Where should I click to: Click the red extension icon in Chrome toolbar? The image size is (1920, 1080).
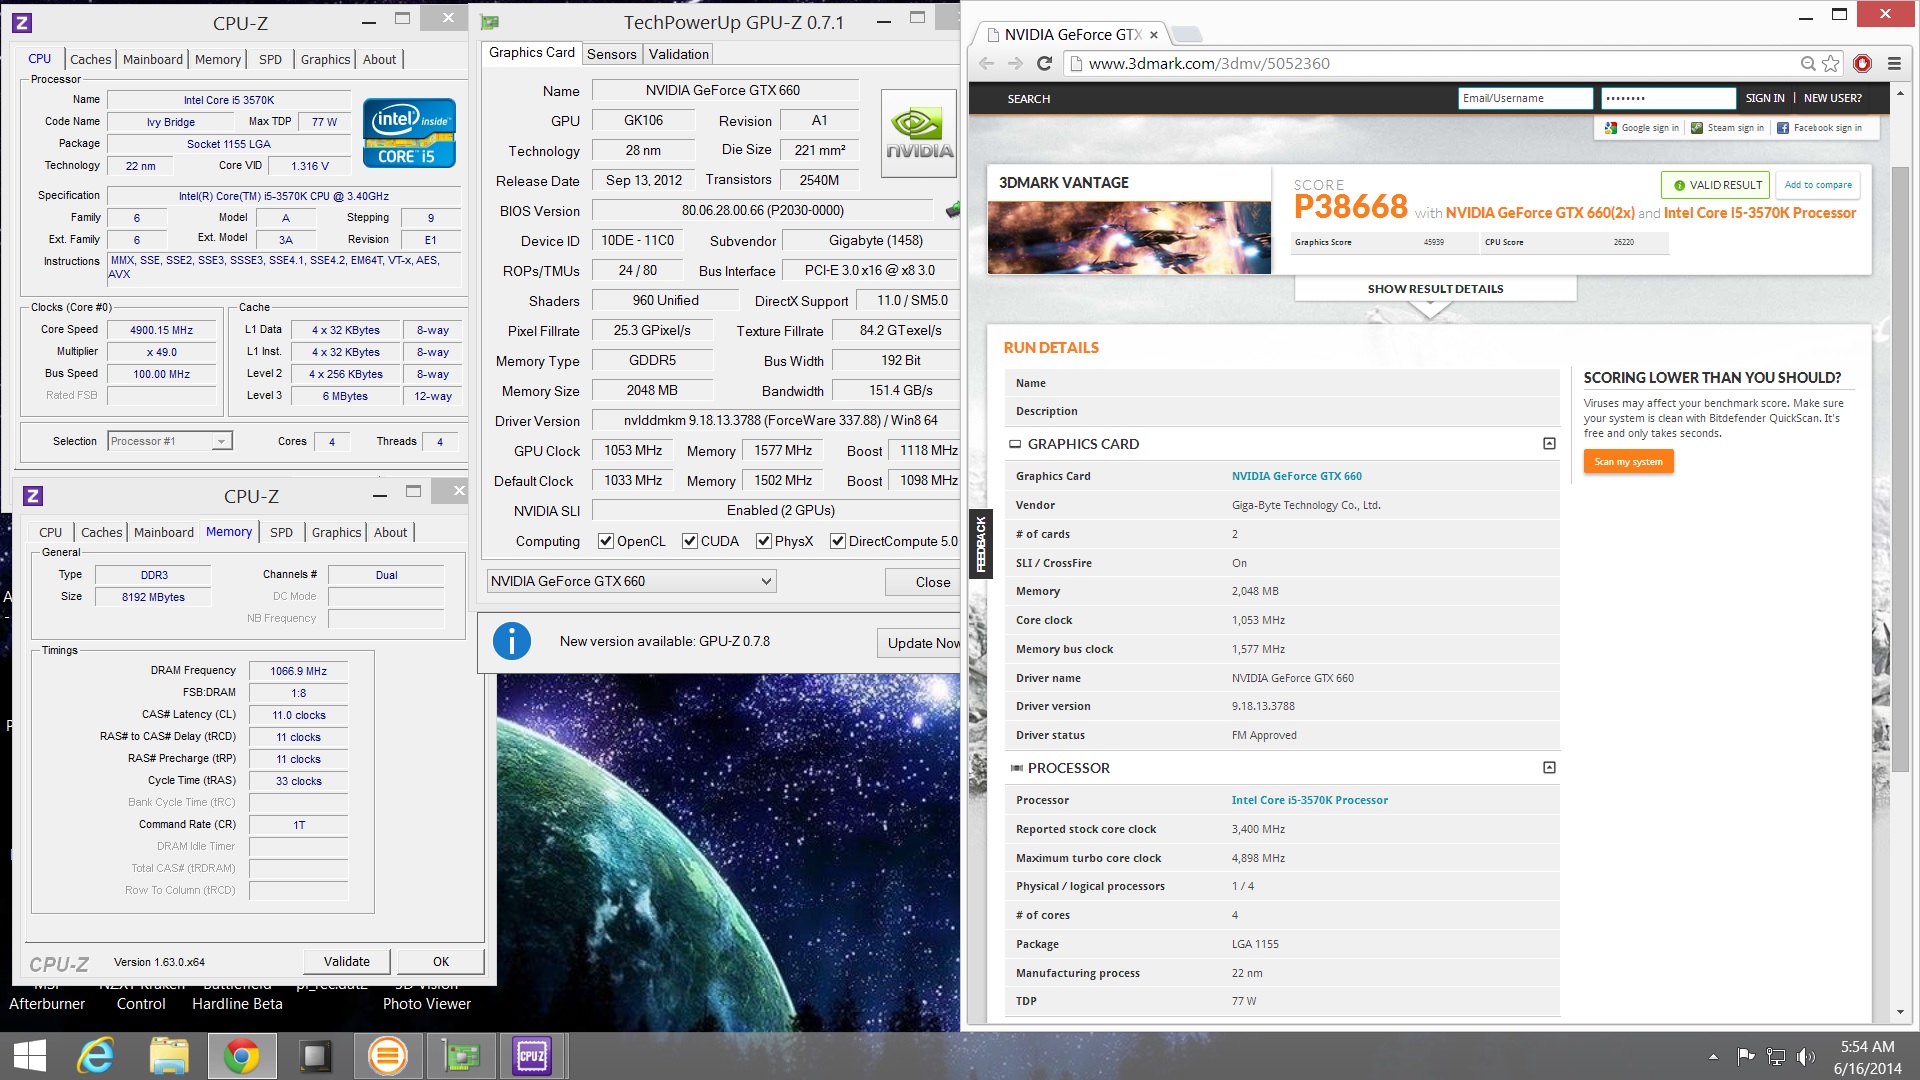coord(1862,63)
